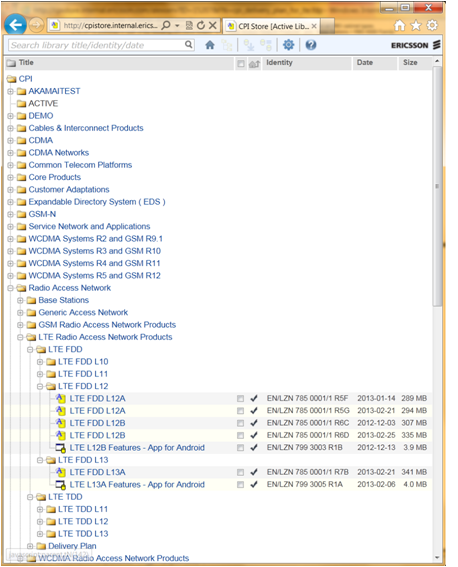Open the blue help question mark icon

click(311, 45)
